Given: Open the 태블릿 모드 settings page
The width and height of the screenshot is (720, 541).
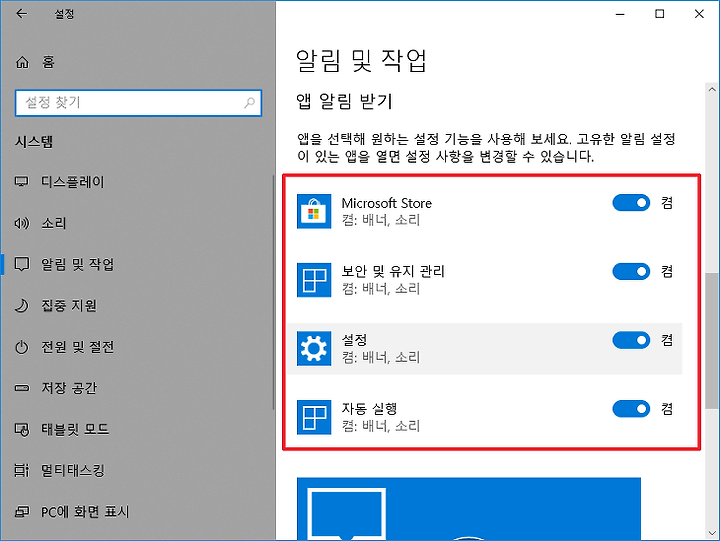Looking at the screenshot, I should tap(138, 429).
